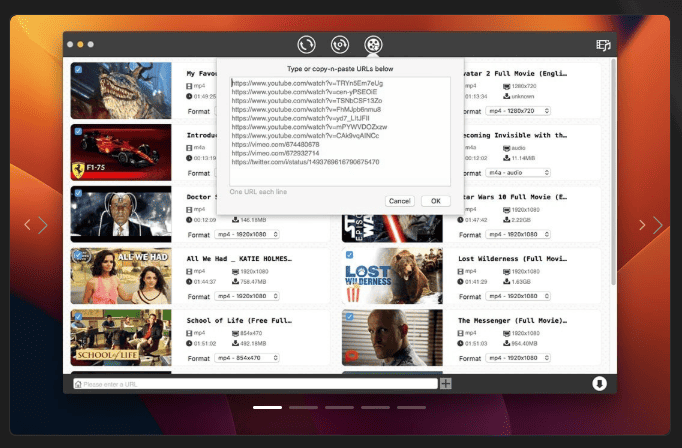
Task: Toggle the Lost Wilderness checkbox
Action: [350, 255]
